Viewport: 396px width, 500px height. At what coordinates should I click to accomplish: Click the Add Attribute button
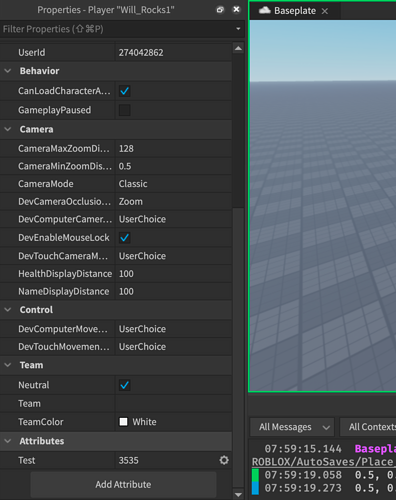coord(123,484)
